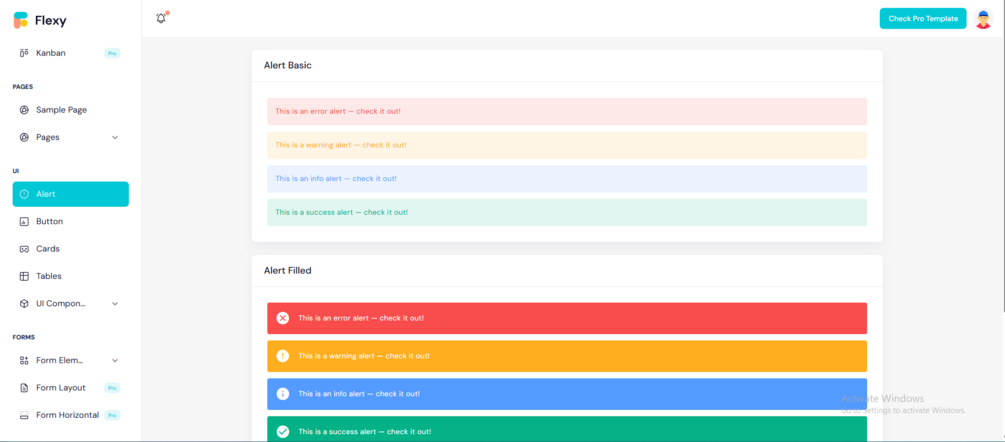
Task: Click the UI Components cube icon
Action: pyautogui.click(x=24, y=304)
